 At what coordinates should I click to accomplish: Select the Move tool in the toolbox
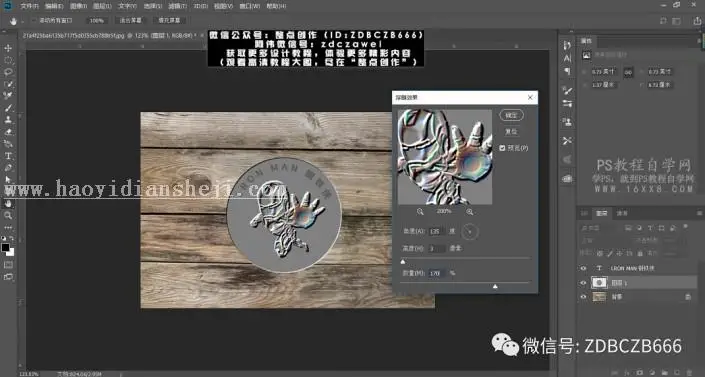click(x=8, y=48)
